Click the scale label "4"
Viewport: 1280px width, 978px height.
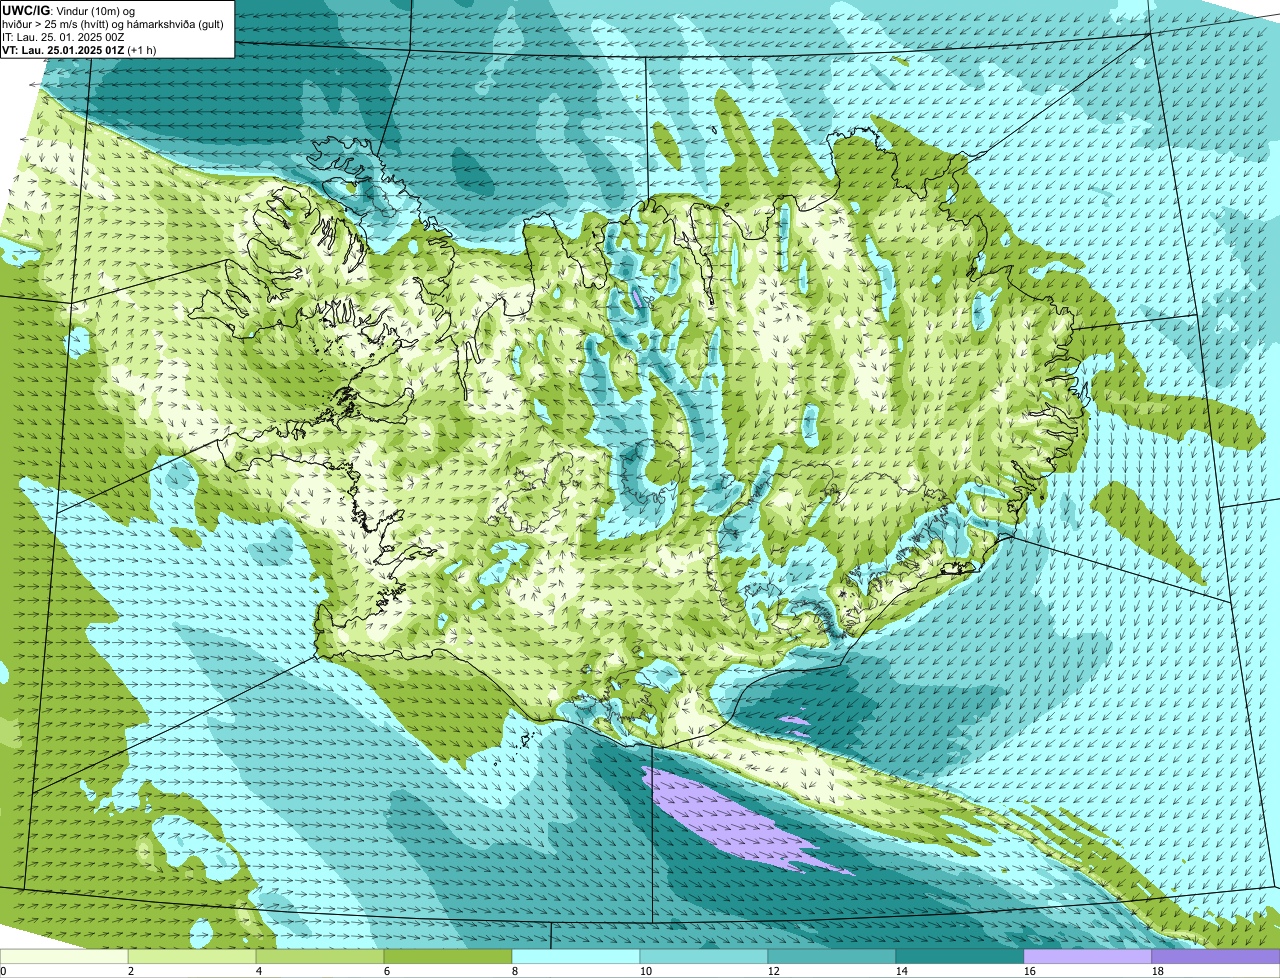259,971
